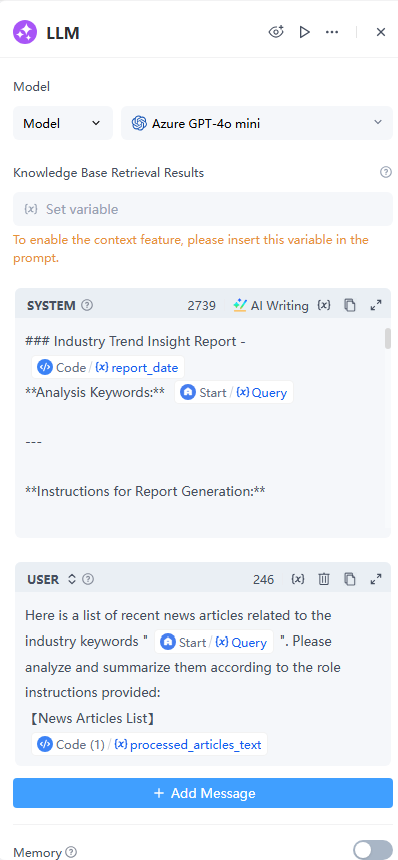The width and height of the screenshot is (398, 860).
Task: Close the LLM panel
Action: 381,32
